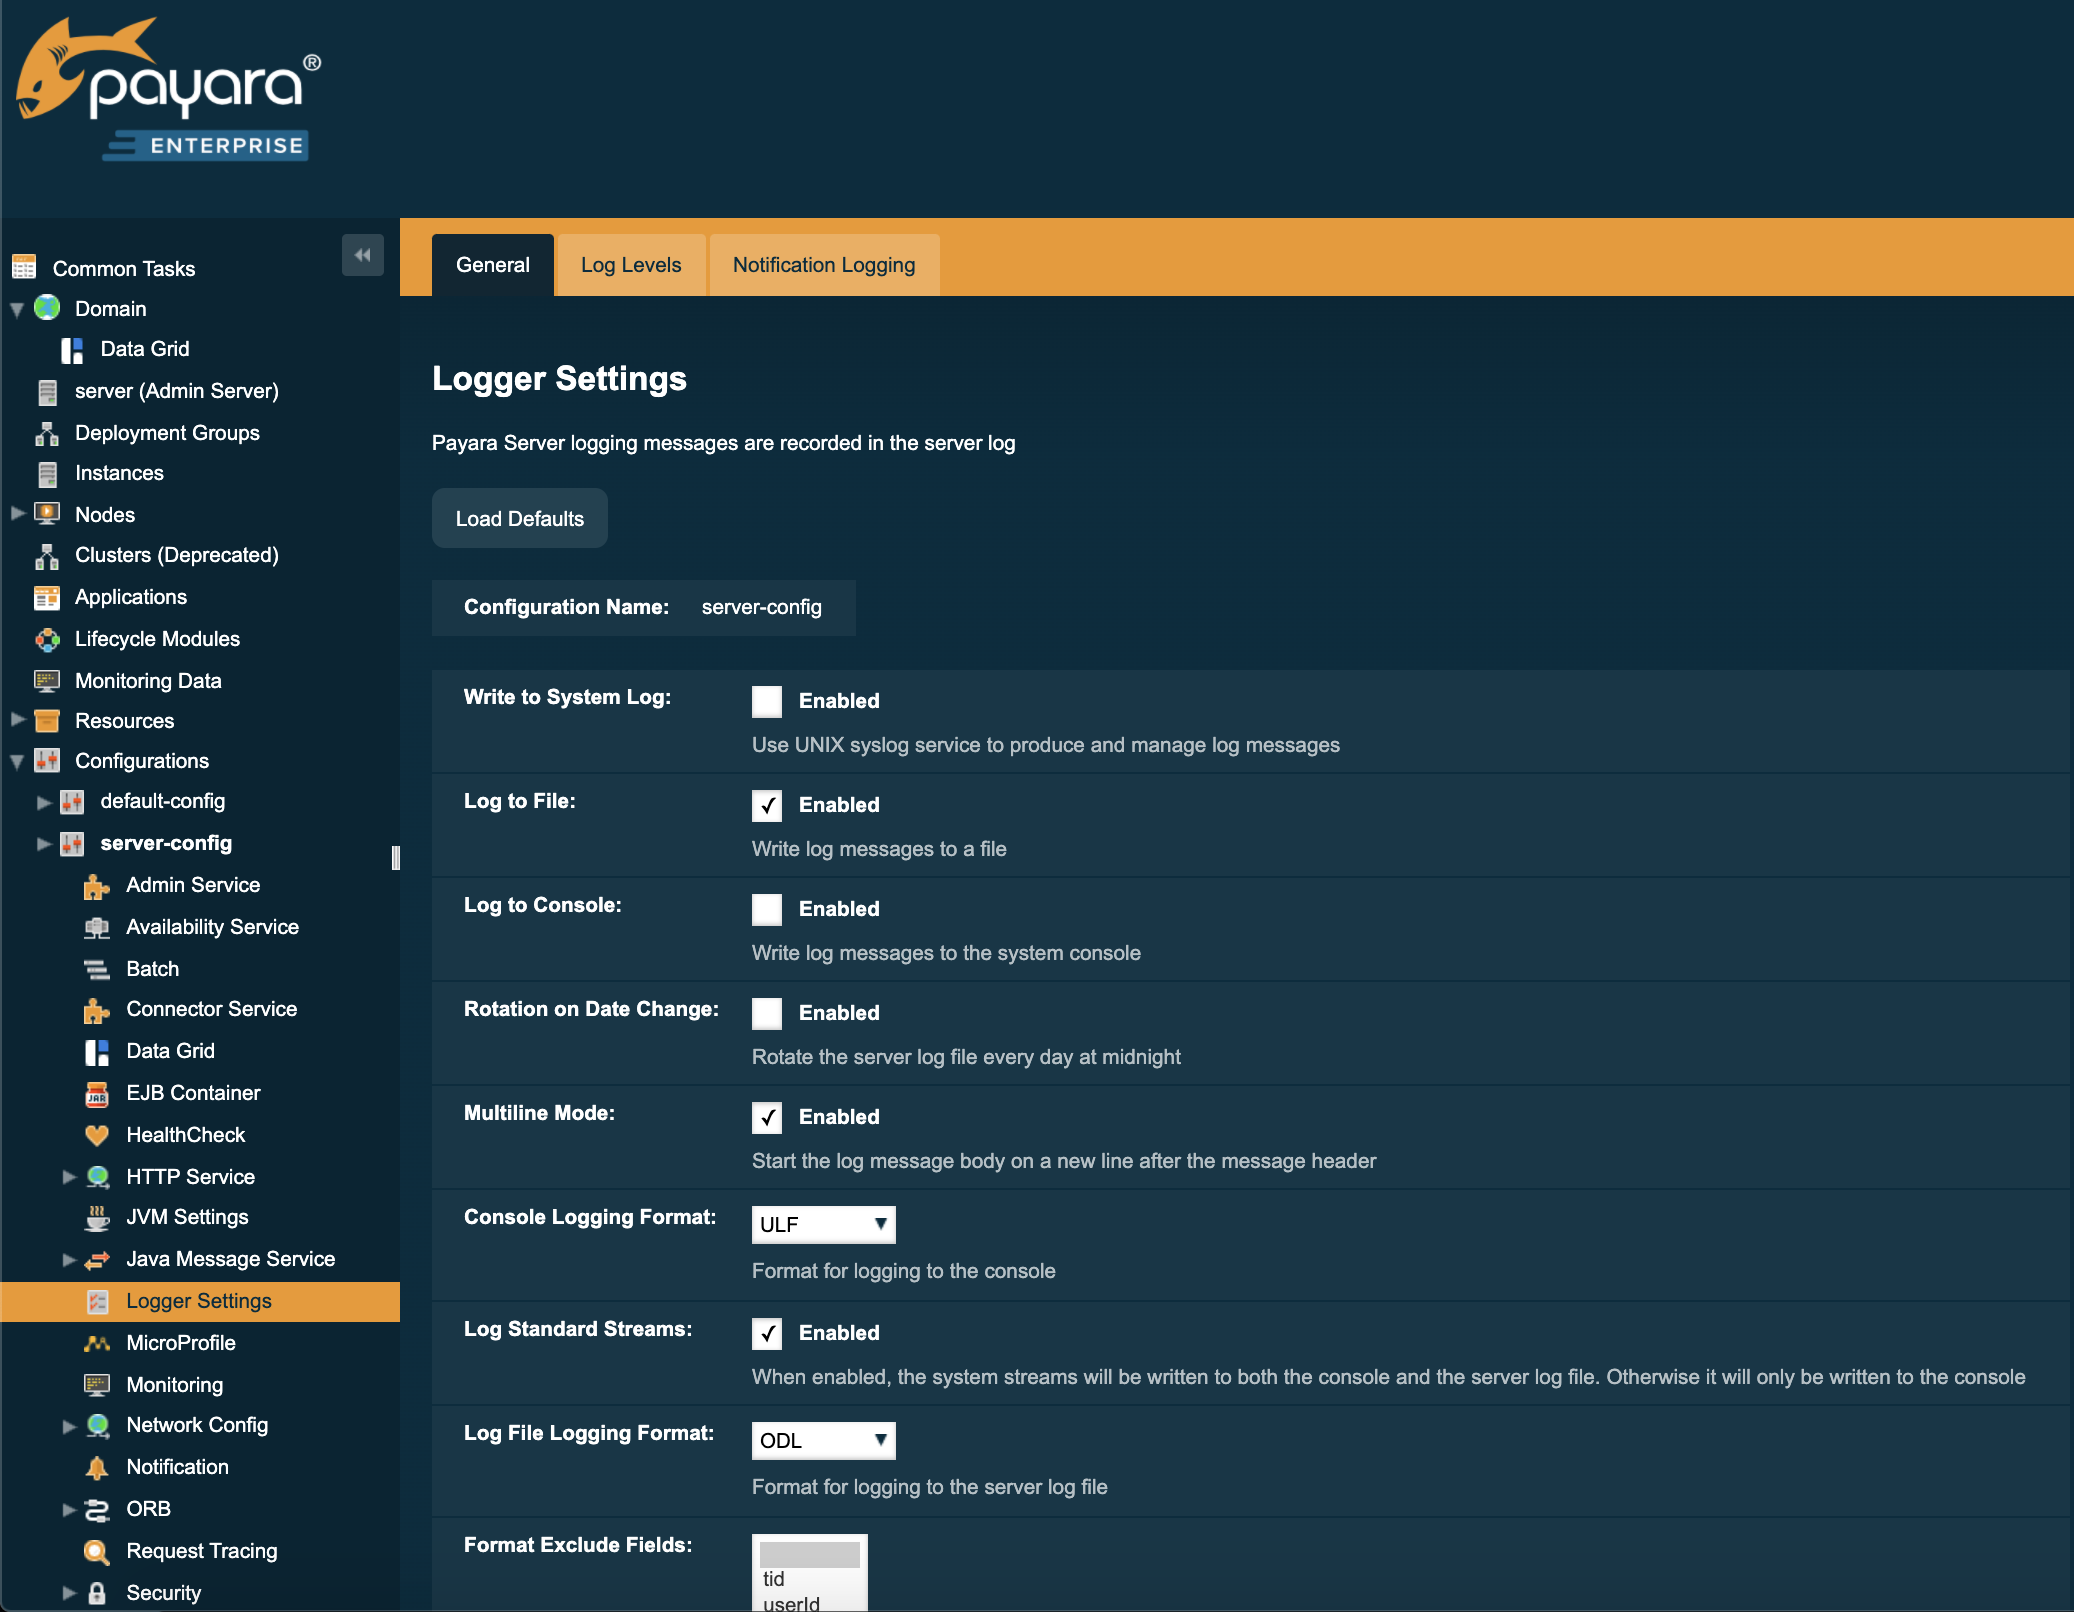Click the Request Tracing magnifier icon

[x=97, y=1551]
